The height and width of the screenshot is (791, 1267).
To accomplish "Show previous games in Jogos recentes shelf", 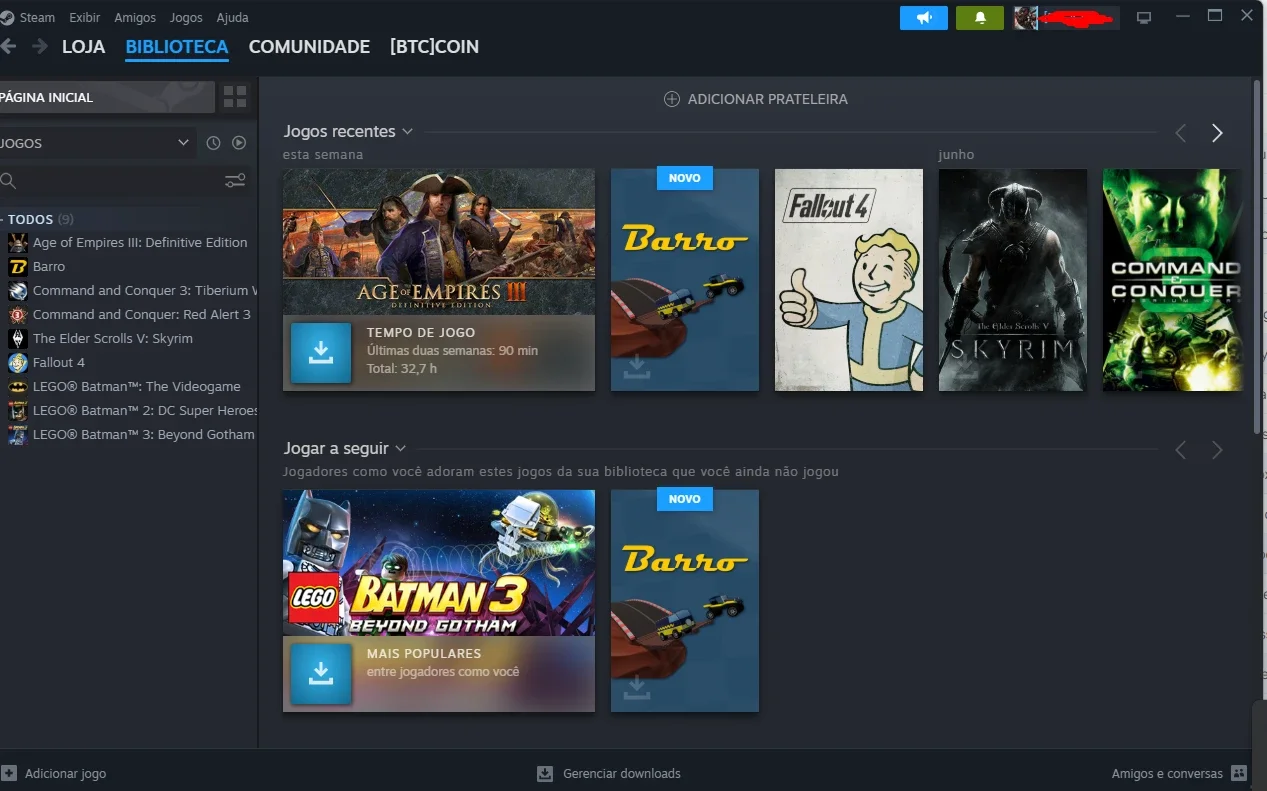I will (1181, 133).
